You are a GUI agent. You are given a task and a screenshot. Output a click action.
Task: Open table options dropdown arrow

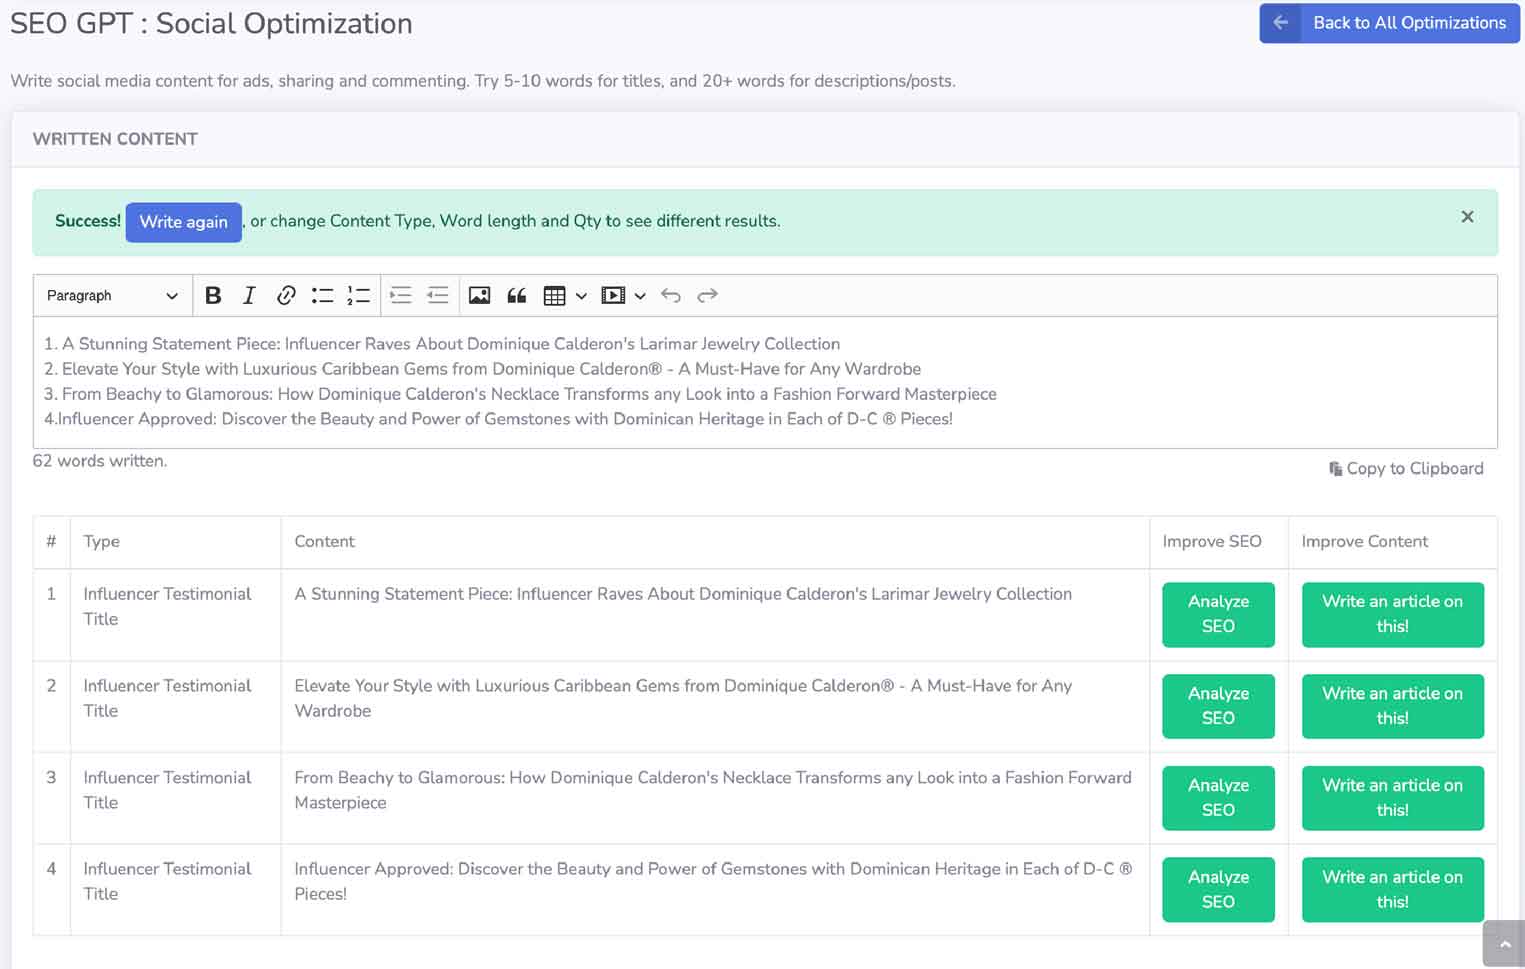coord(581,296)
